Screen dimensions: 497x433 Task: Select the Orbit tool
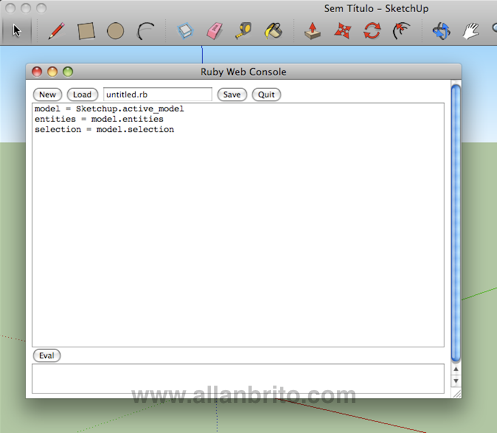click(x=441, y=31)
